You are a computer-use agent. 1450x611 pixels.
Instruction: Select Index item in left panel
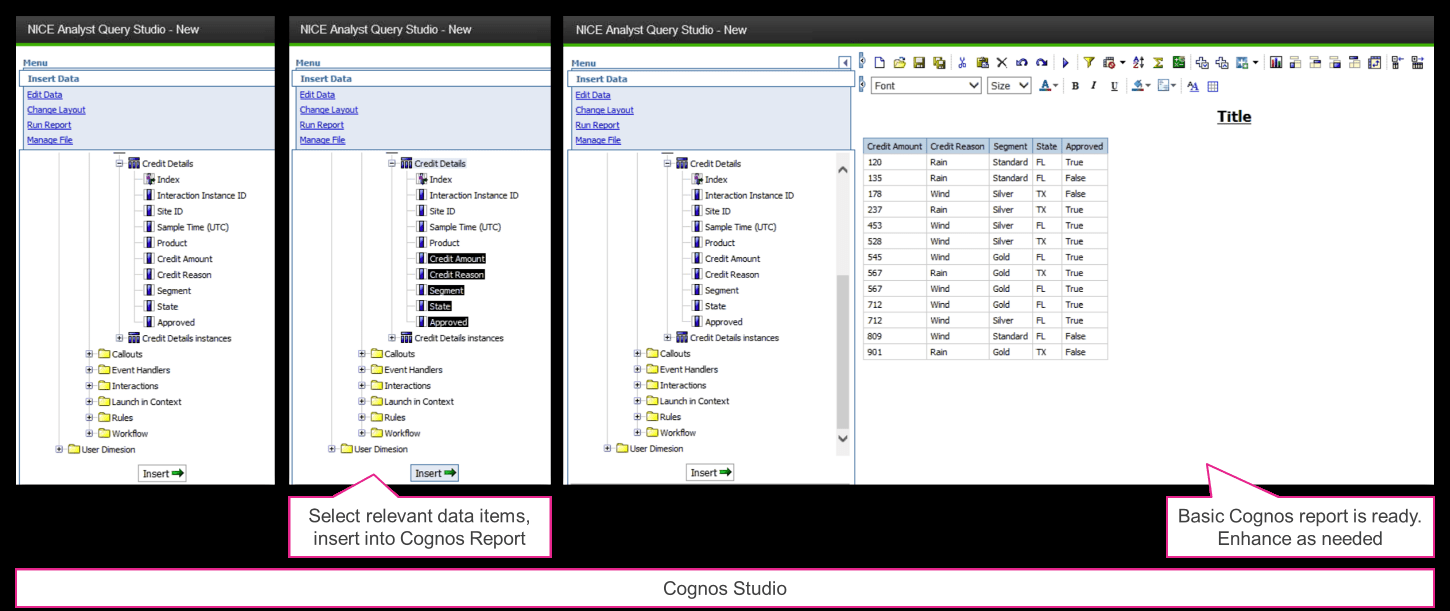click(168, 179)
